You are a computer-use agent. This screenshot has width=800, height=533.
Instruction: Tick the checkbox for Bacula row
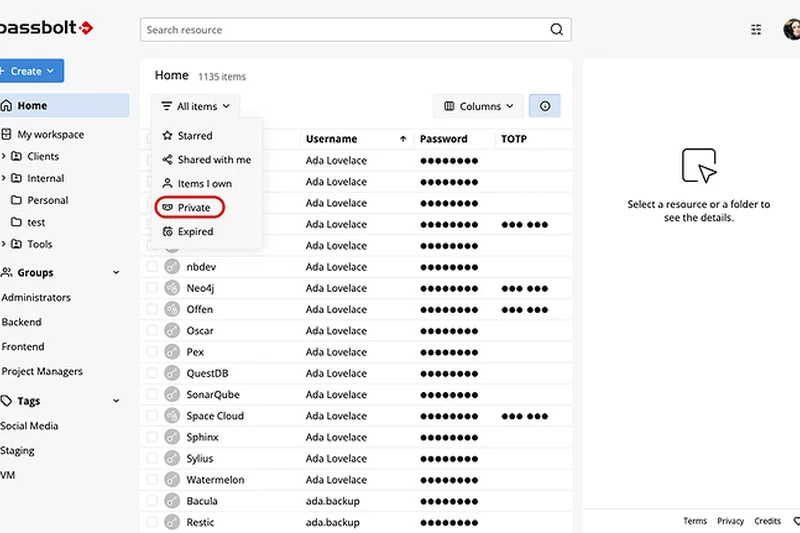point(152,501)
